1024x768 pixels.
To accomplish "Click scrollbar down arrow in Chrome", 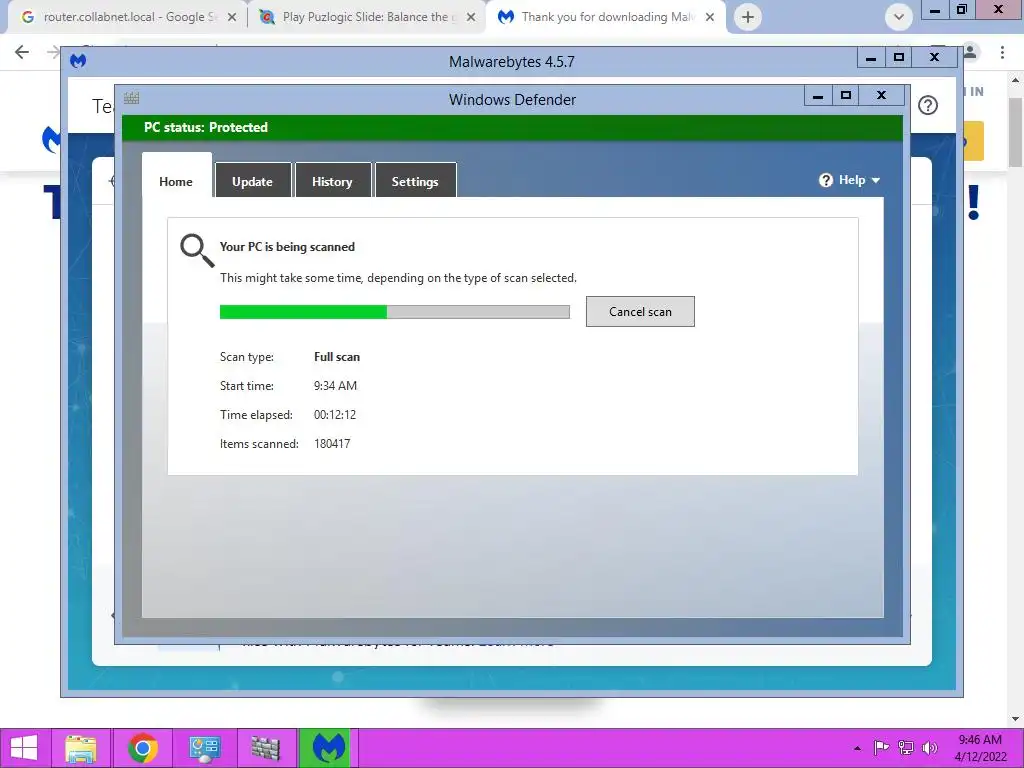I will coord(1016,719).
